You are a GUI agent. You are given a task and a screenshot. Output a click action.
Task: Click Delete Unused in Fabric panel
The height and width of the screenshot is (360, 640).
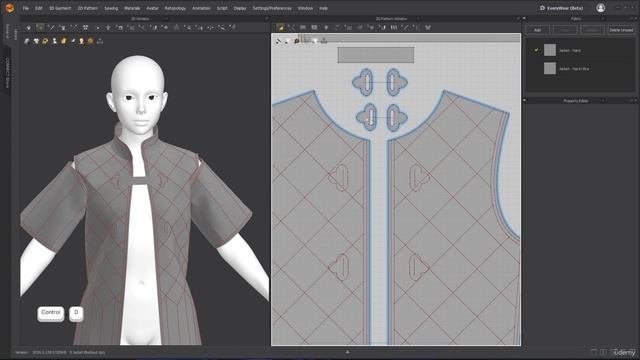[621, 30]
